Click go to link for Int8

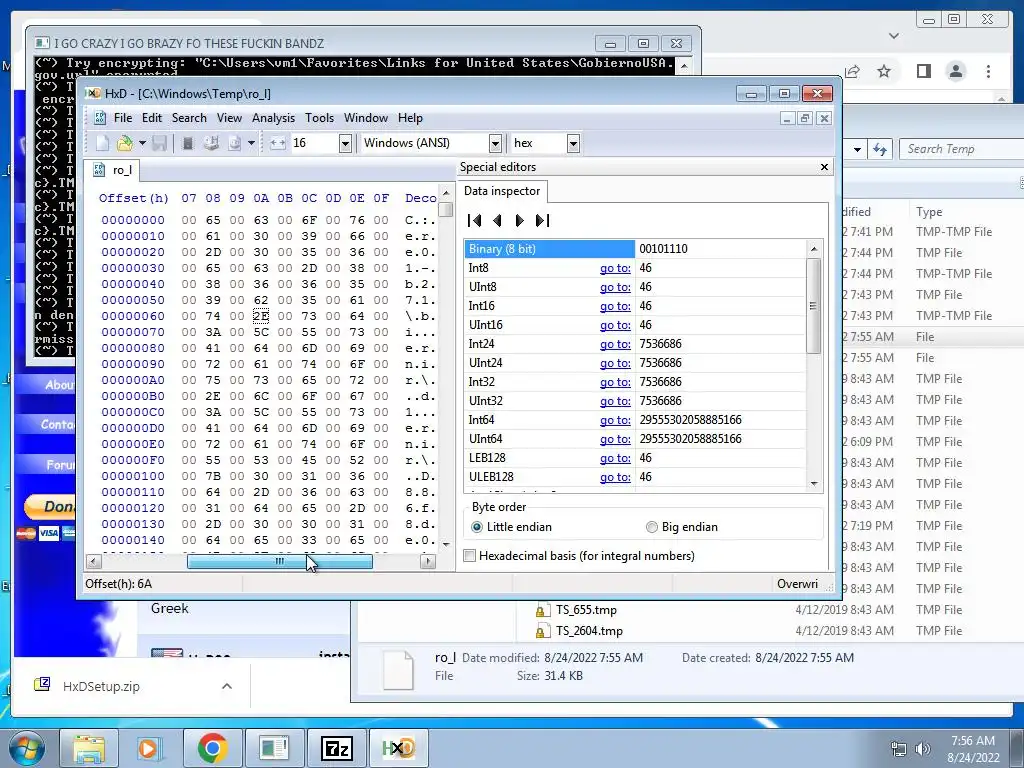[x=615, y=268]
